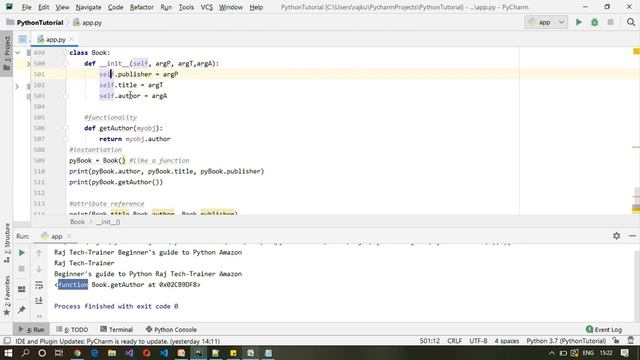Open the Project tool window sidebar tab
The image size is (640, 360).
pyautogui.click(x=7, y=53)
